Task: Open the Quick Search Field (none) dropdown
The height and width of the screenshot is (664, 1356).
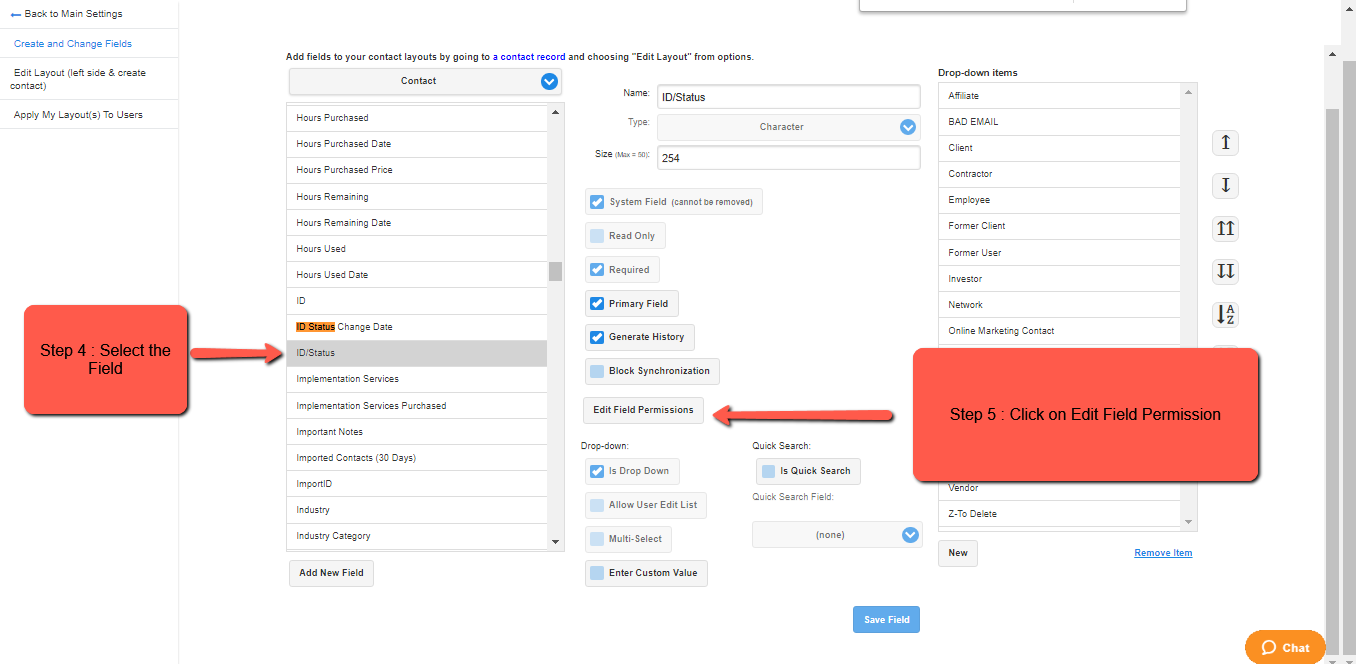Action: 837,535
